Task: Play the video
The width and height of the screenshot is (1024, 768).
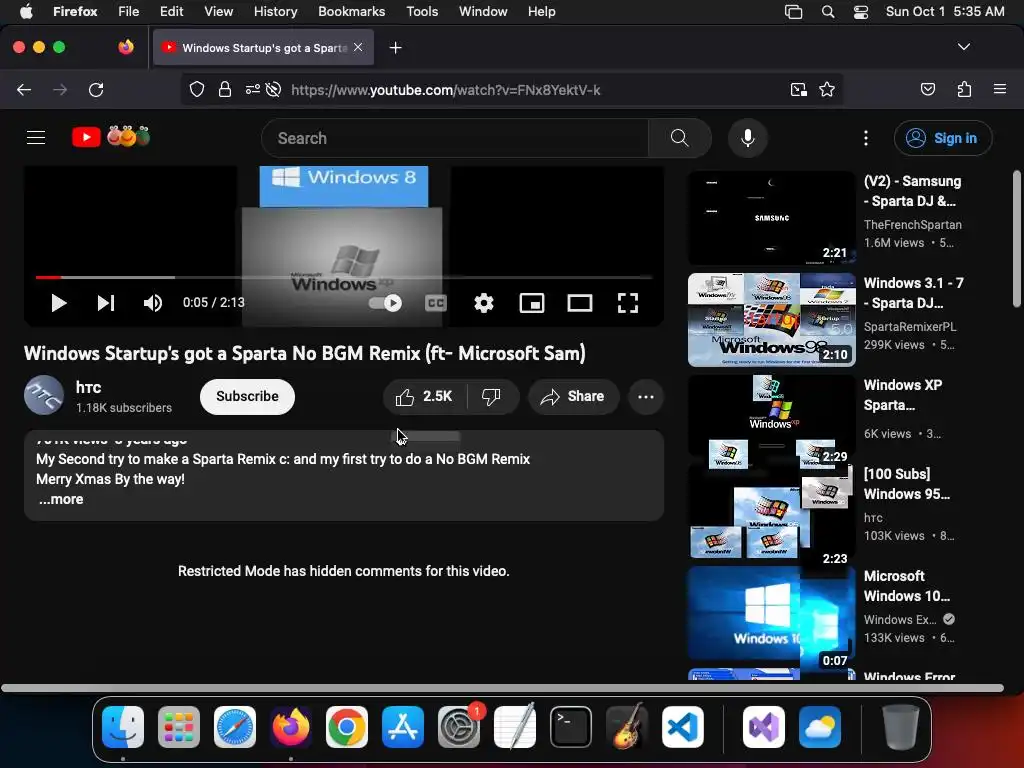Action: coord(59,303)
